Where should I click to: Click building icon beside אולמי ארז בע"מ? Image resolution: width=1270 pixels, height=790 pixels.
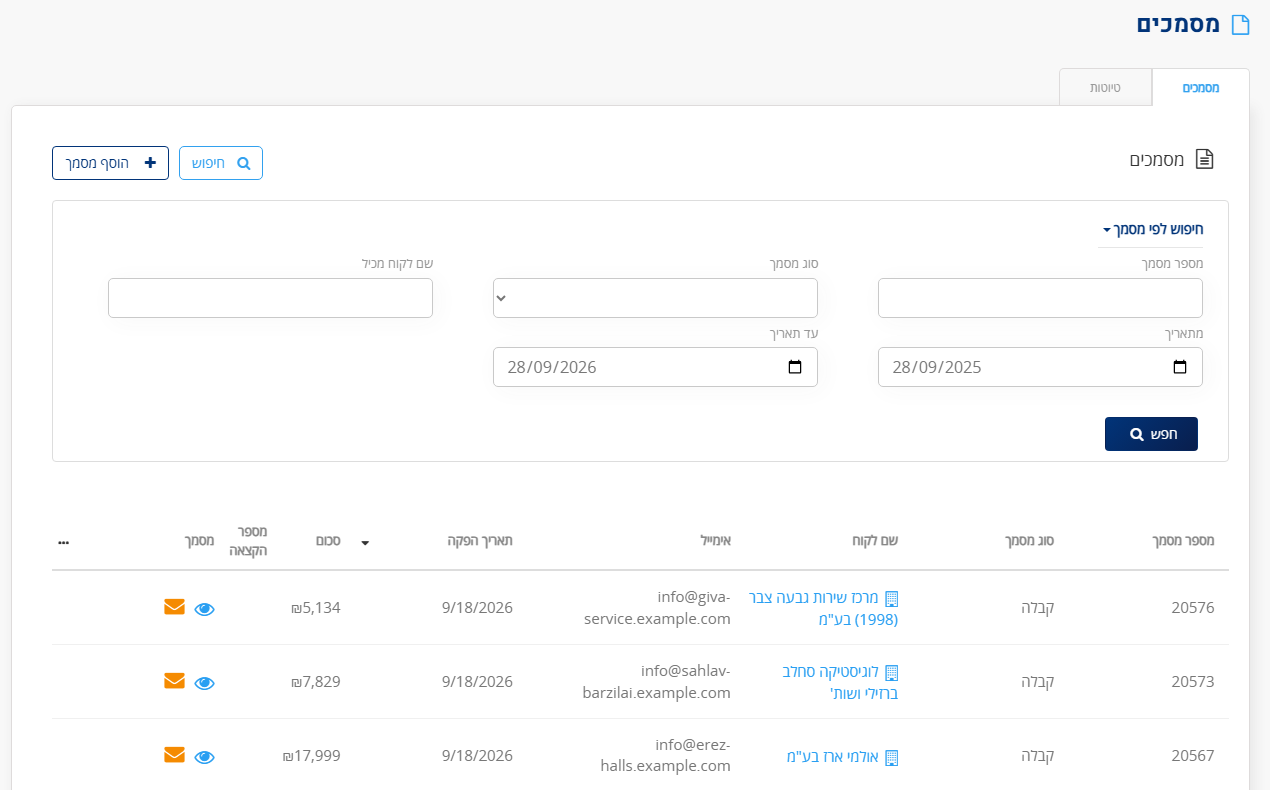pos(892,758)
